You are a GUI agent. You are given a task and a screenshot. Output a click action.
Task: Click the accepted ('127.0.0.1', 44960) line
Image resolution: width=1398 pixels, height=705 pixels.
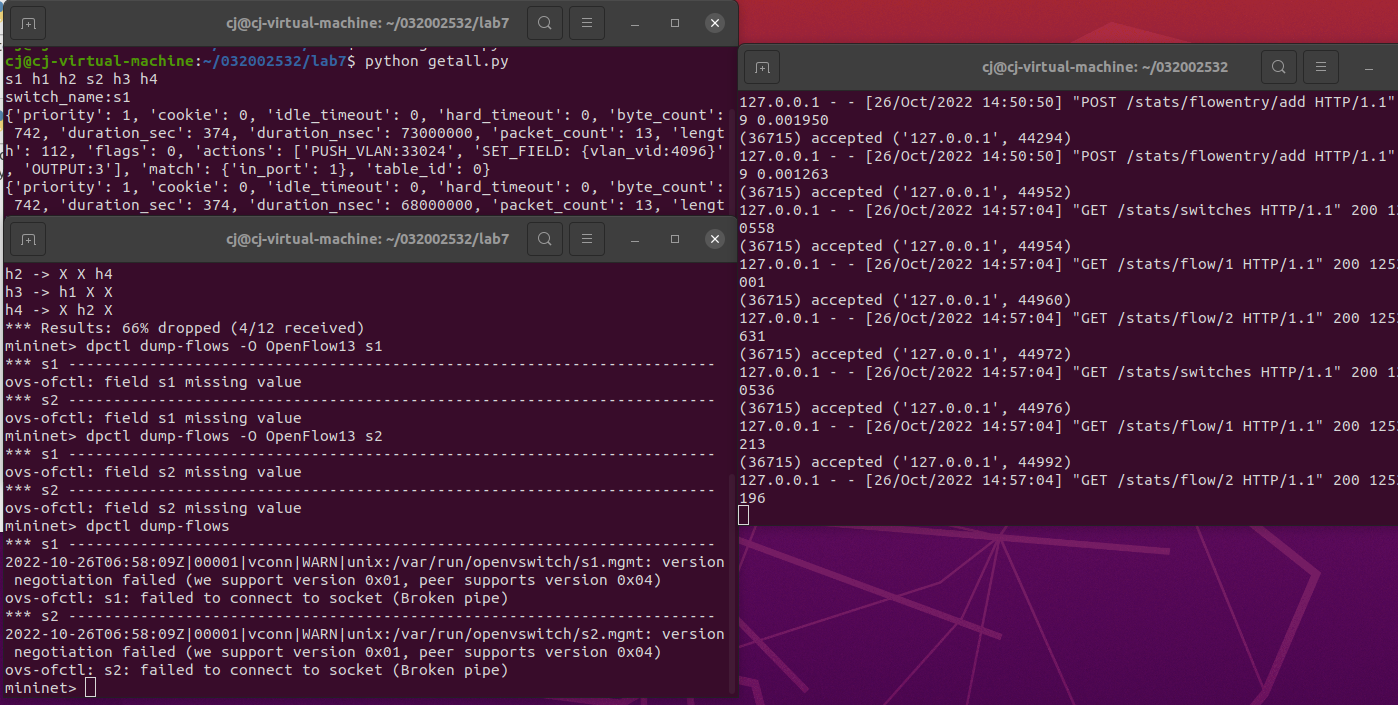click(x=905, y=300)
